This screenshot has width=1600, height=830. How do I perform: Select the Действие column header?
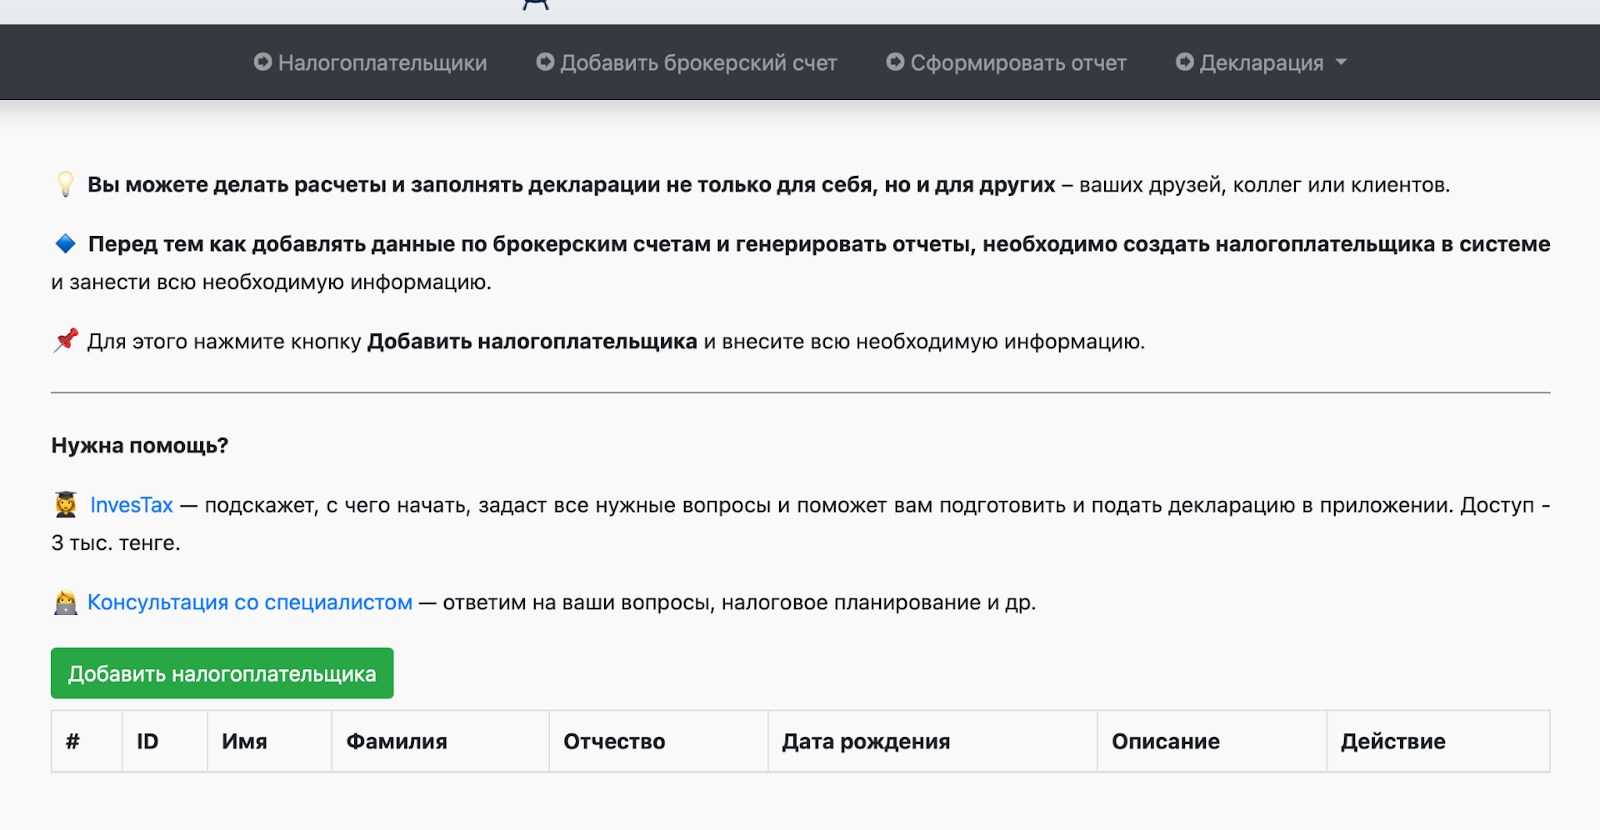[x=1392, y=741]
